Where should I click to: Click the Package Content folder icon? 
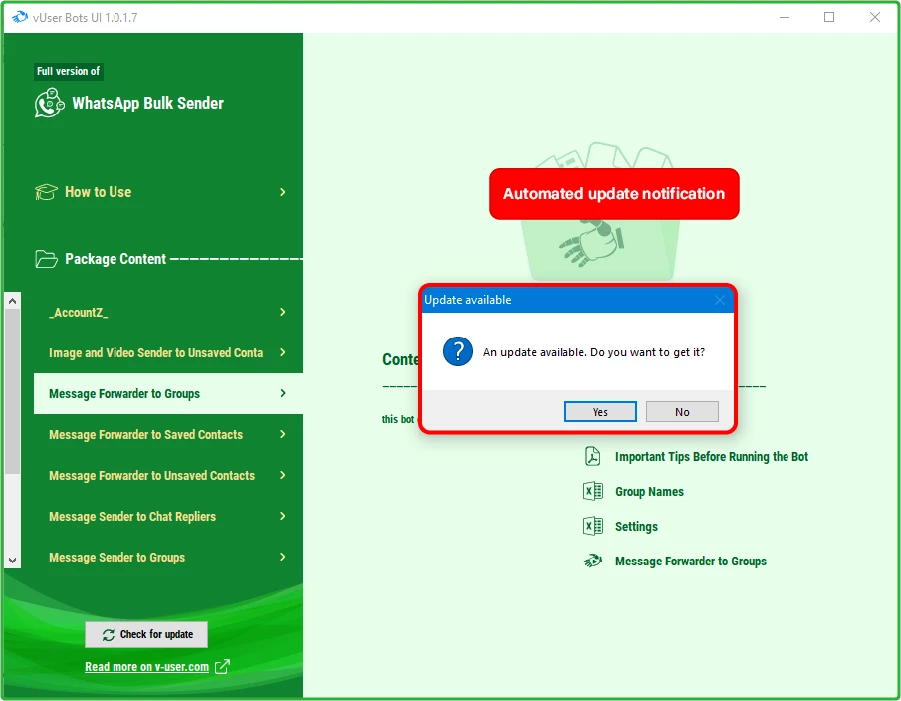[x=46, y=259]
